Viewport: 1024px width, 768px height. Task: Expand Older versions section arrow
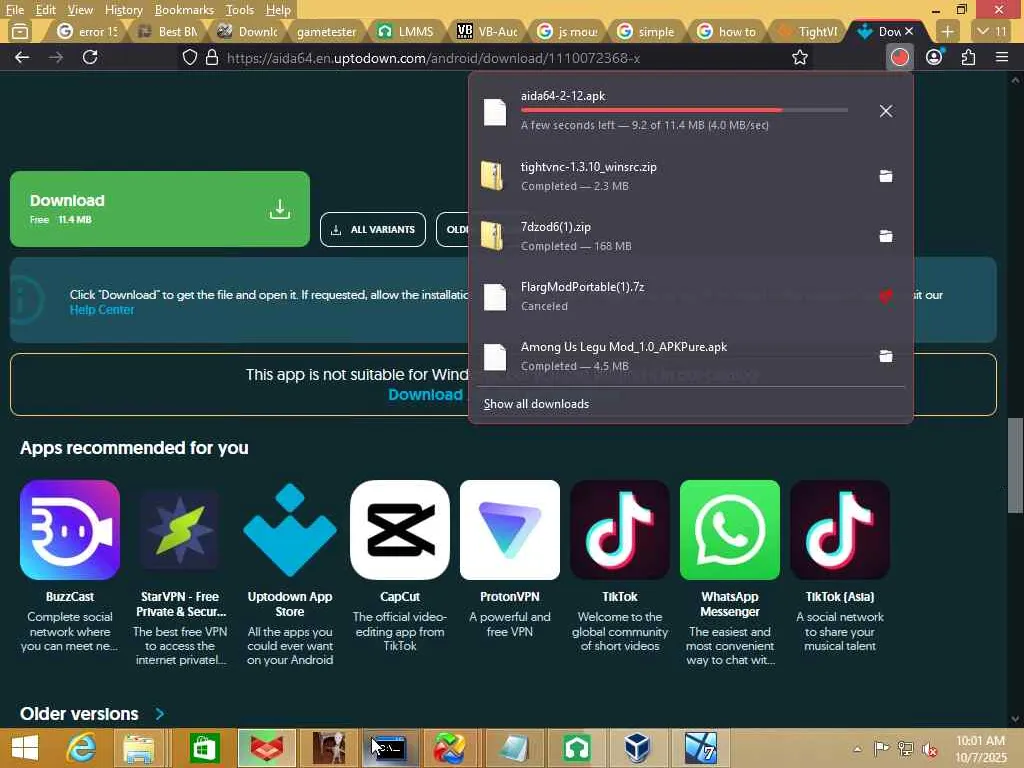point(160,714)
